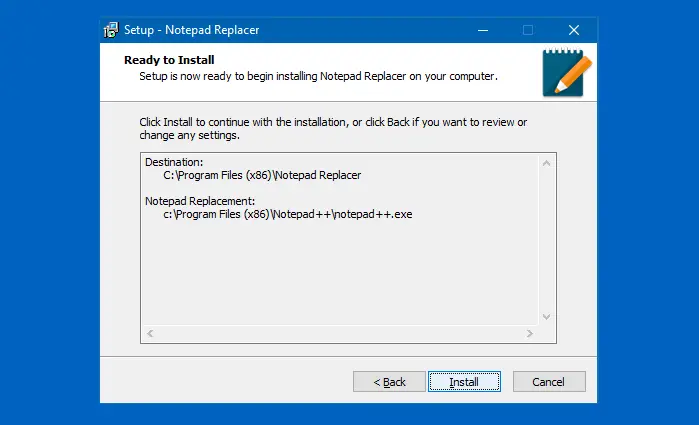Click the C:\Program Files (x86)\Notepad Replacer path
This screenshot has width=699, height=425.
pos(262,175)
